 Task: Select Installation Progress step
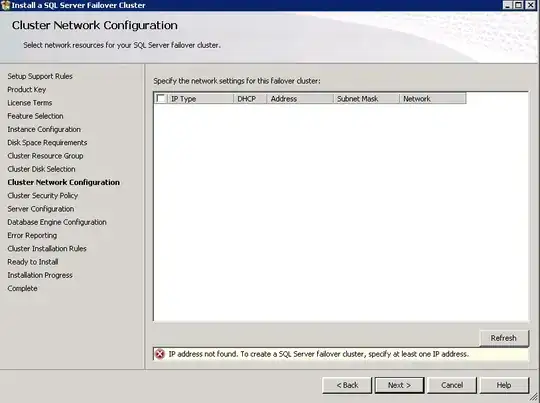(x=40, y=275)
